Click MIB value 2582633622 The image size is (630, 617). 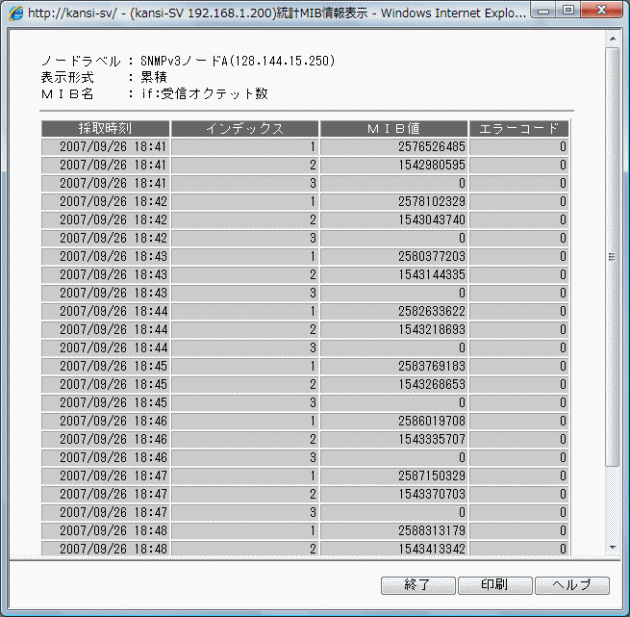point(432,312)
